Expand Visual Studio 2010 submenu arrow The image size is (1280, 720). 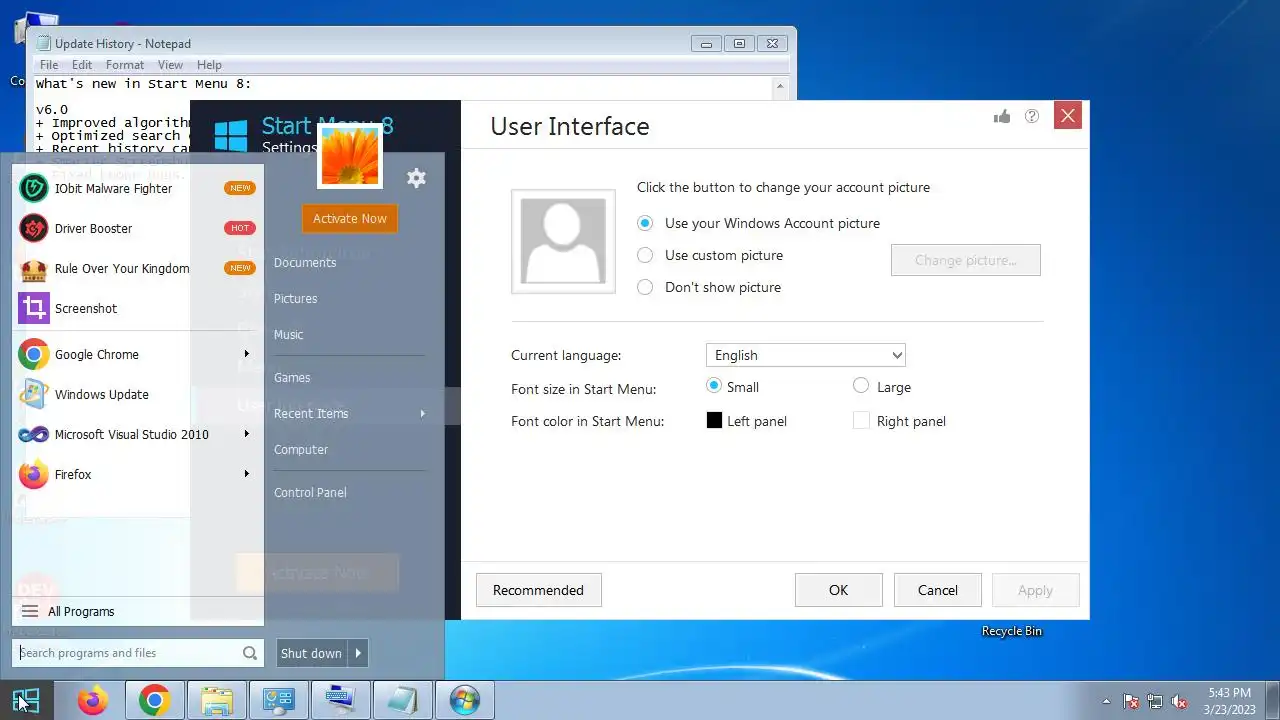click(x=246, y=434)
